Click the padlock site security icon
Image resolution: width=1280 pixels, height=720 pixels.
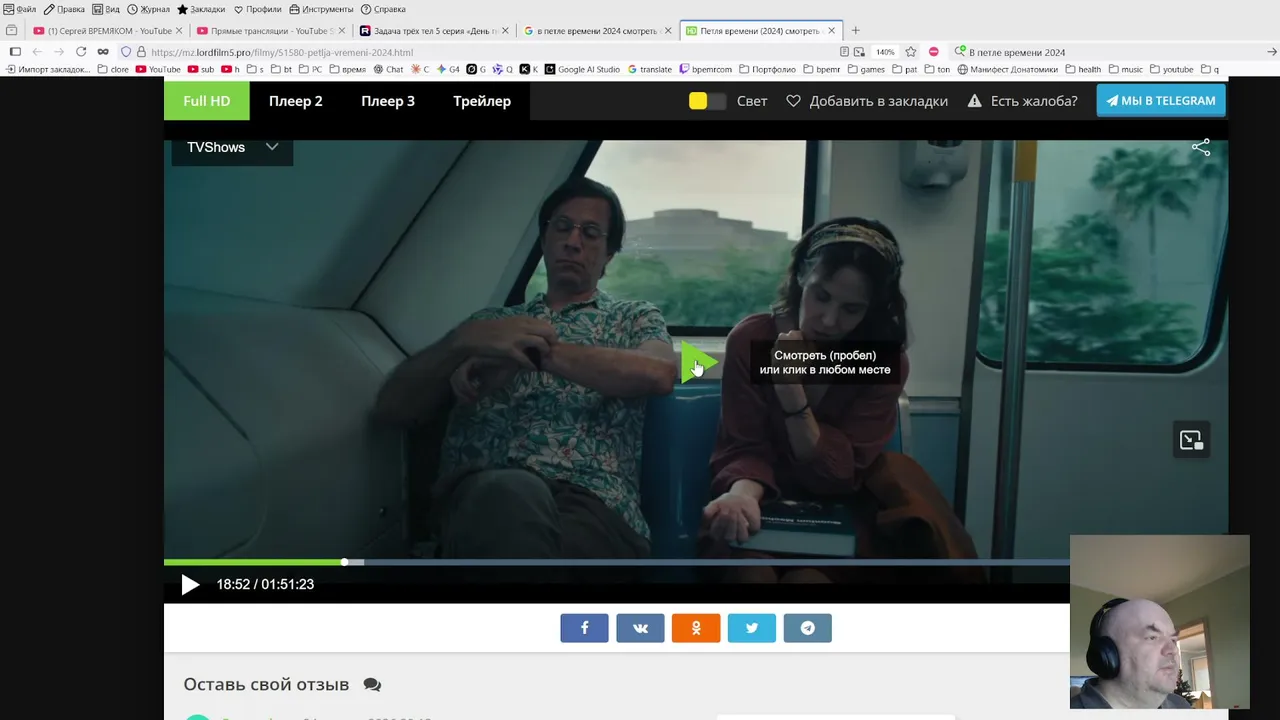(141, 52)
